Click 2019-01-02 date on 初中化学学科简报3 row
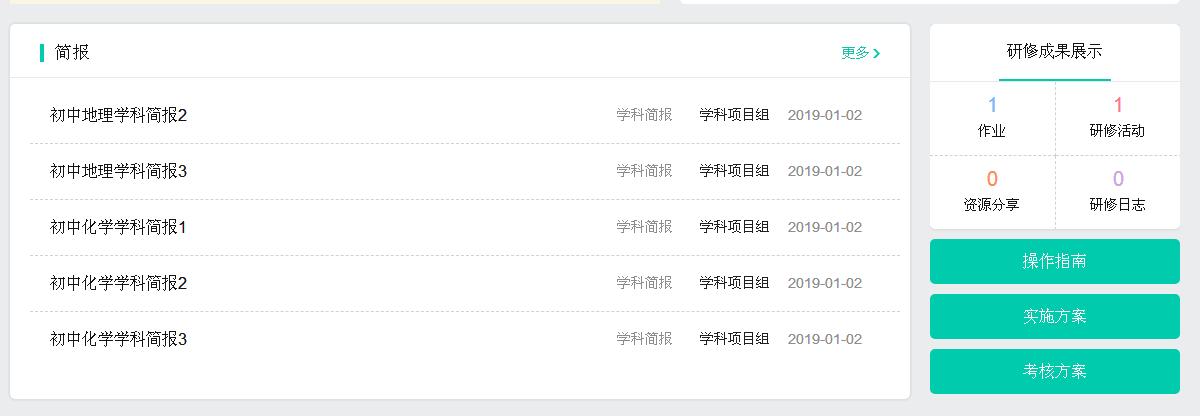This screenshot has height=416, width=1200. click(x=824, y=339)
